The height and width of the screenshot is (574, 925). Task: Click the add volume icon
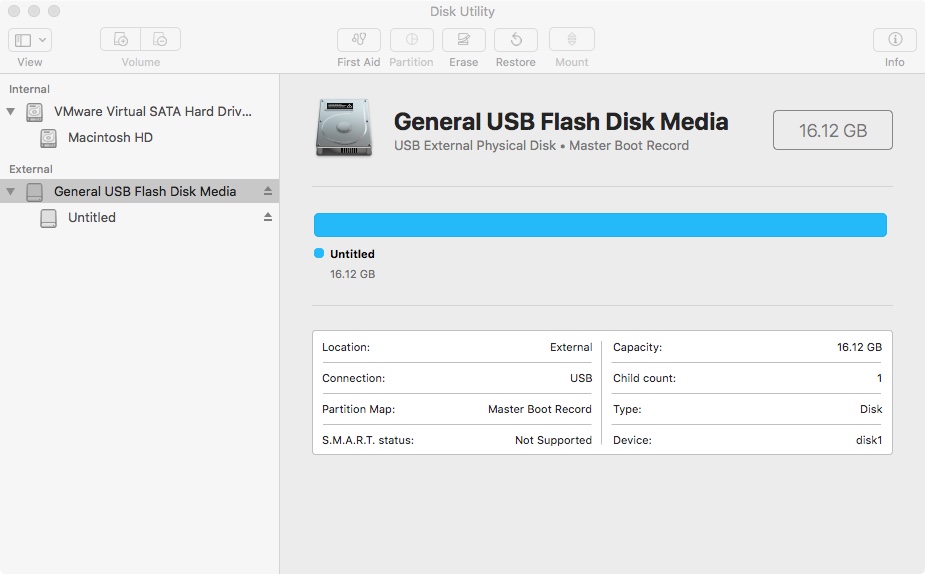[120, 40]
